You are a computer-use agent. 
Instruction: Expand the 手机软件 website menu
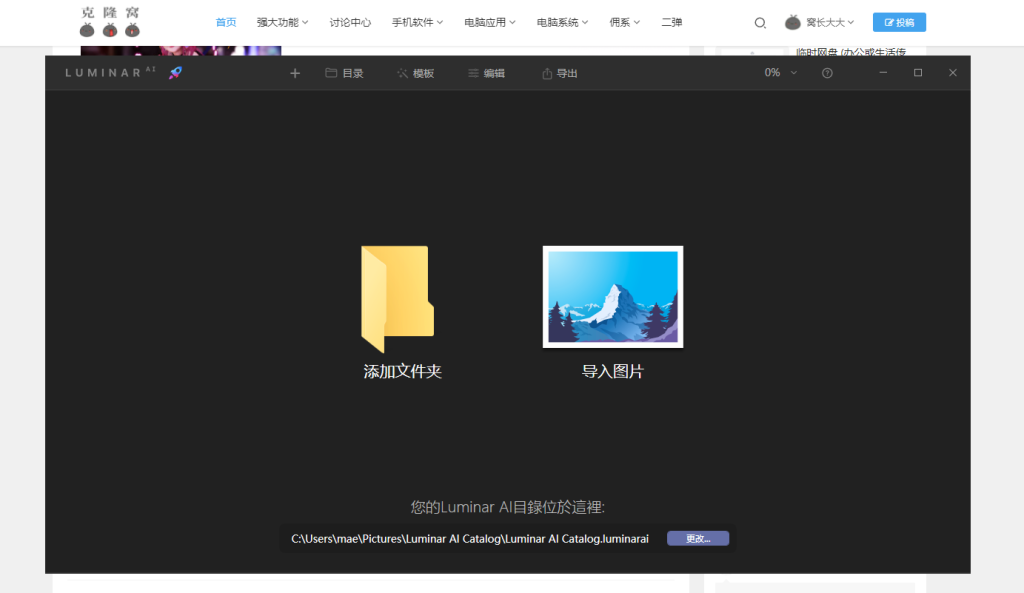[x=417, y=22]
